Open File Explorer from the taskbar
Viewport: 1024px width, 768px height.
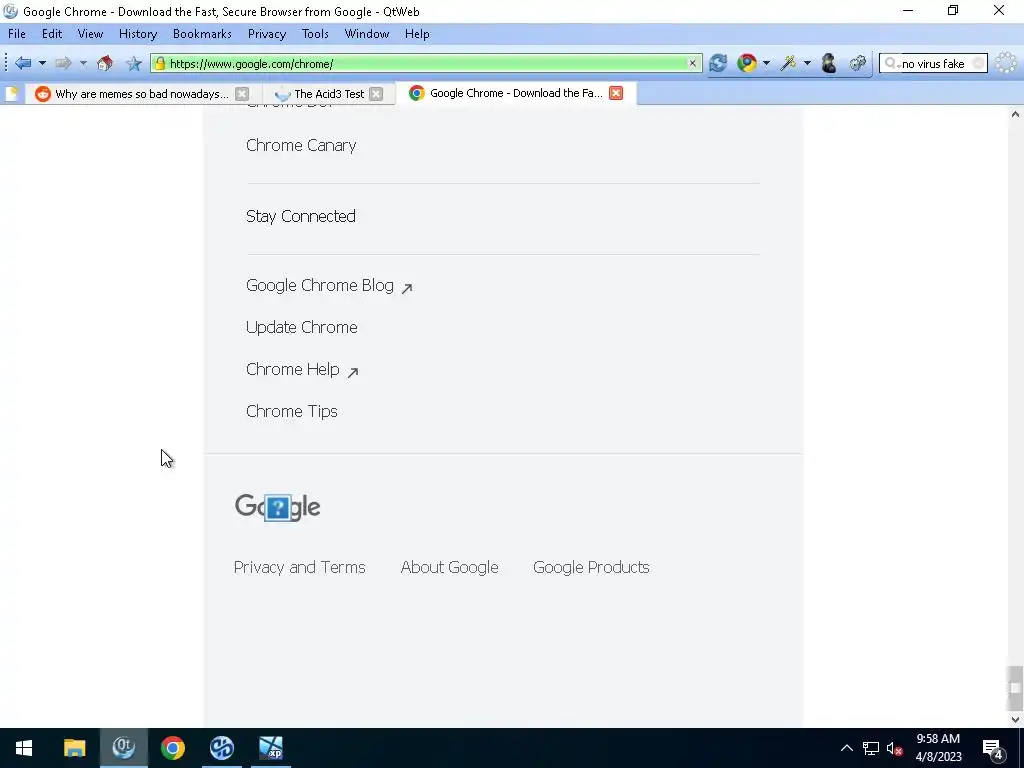[74, 748]
